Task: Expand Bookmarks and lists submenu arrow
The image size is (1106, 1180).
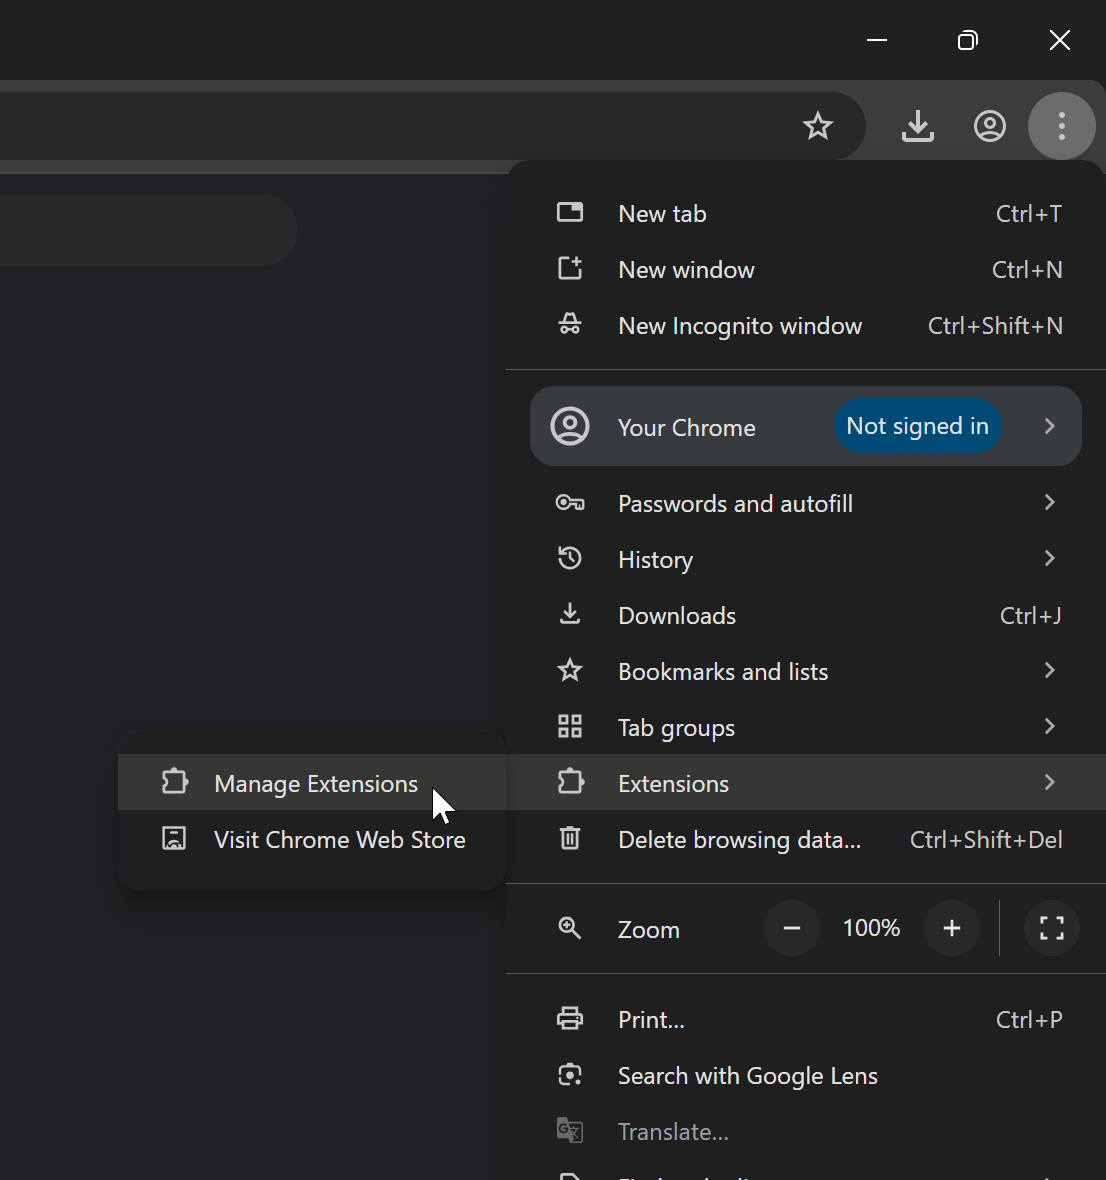Action: [1049, 670]
